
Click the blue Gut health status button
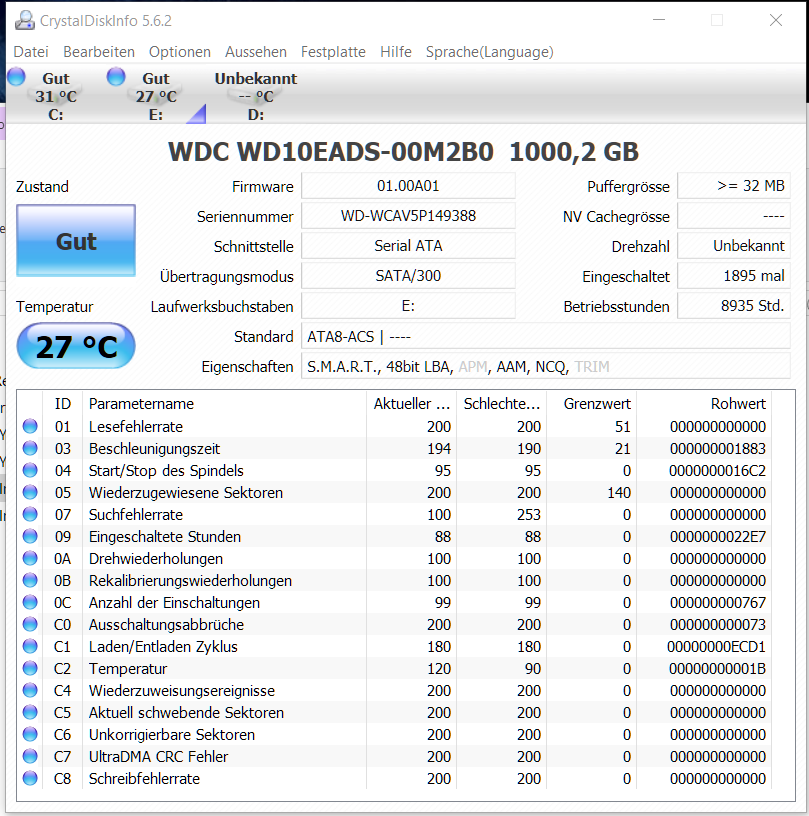click(76, 240)
